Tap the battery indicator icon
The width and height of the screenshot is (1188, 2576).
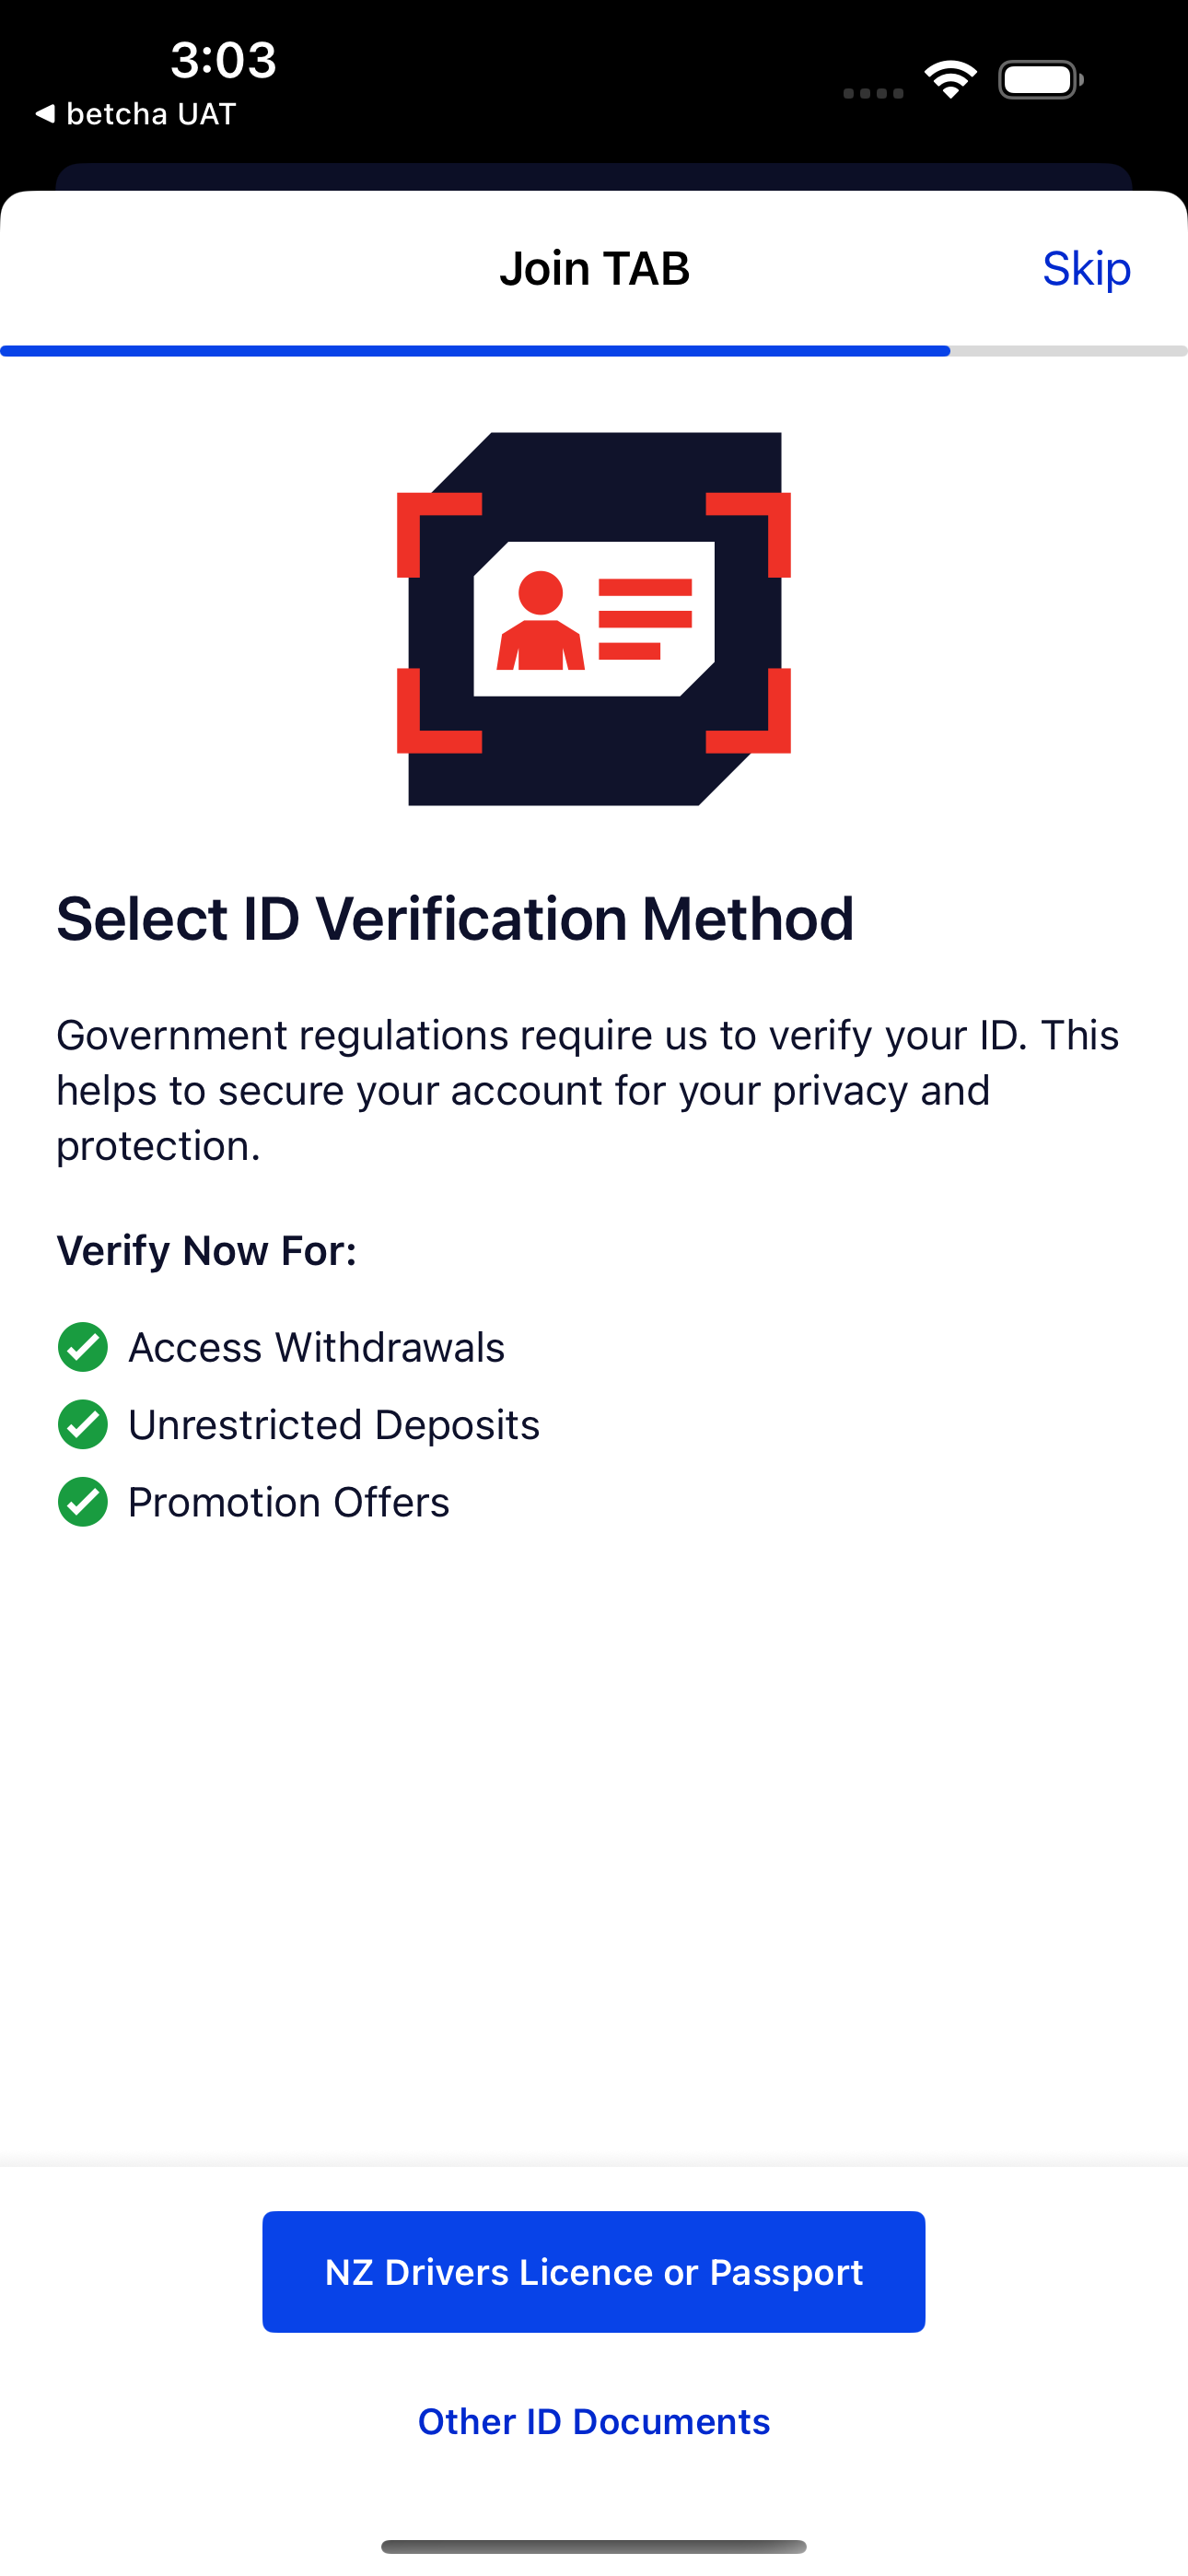click(1041, 80)
